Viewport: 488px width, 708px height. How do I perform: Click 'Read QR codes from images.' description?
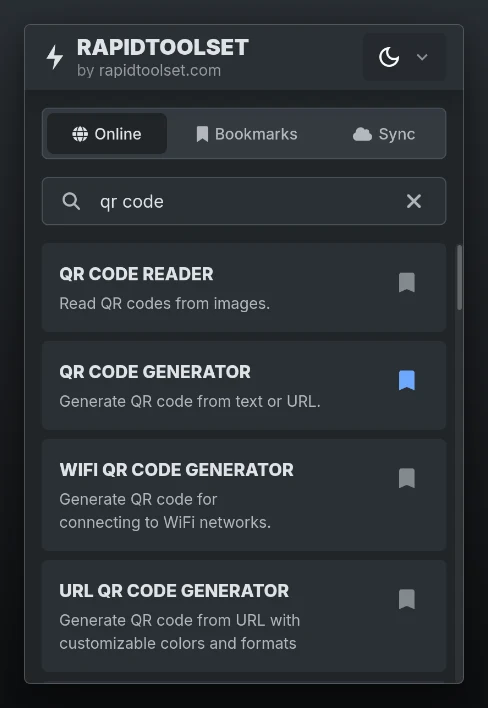(165, 303)
